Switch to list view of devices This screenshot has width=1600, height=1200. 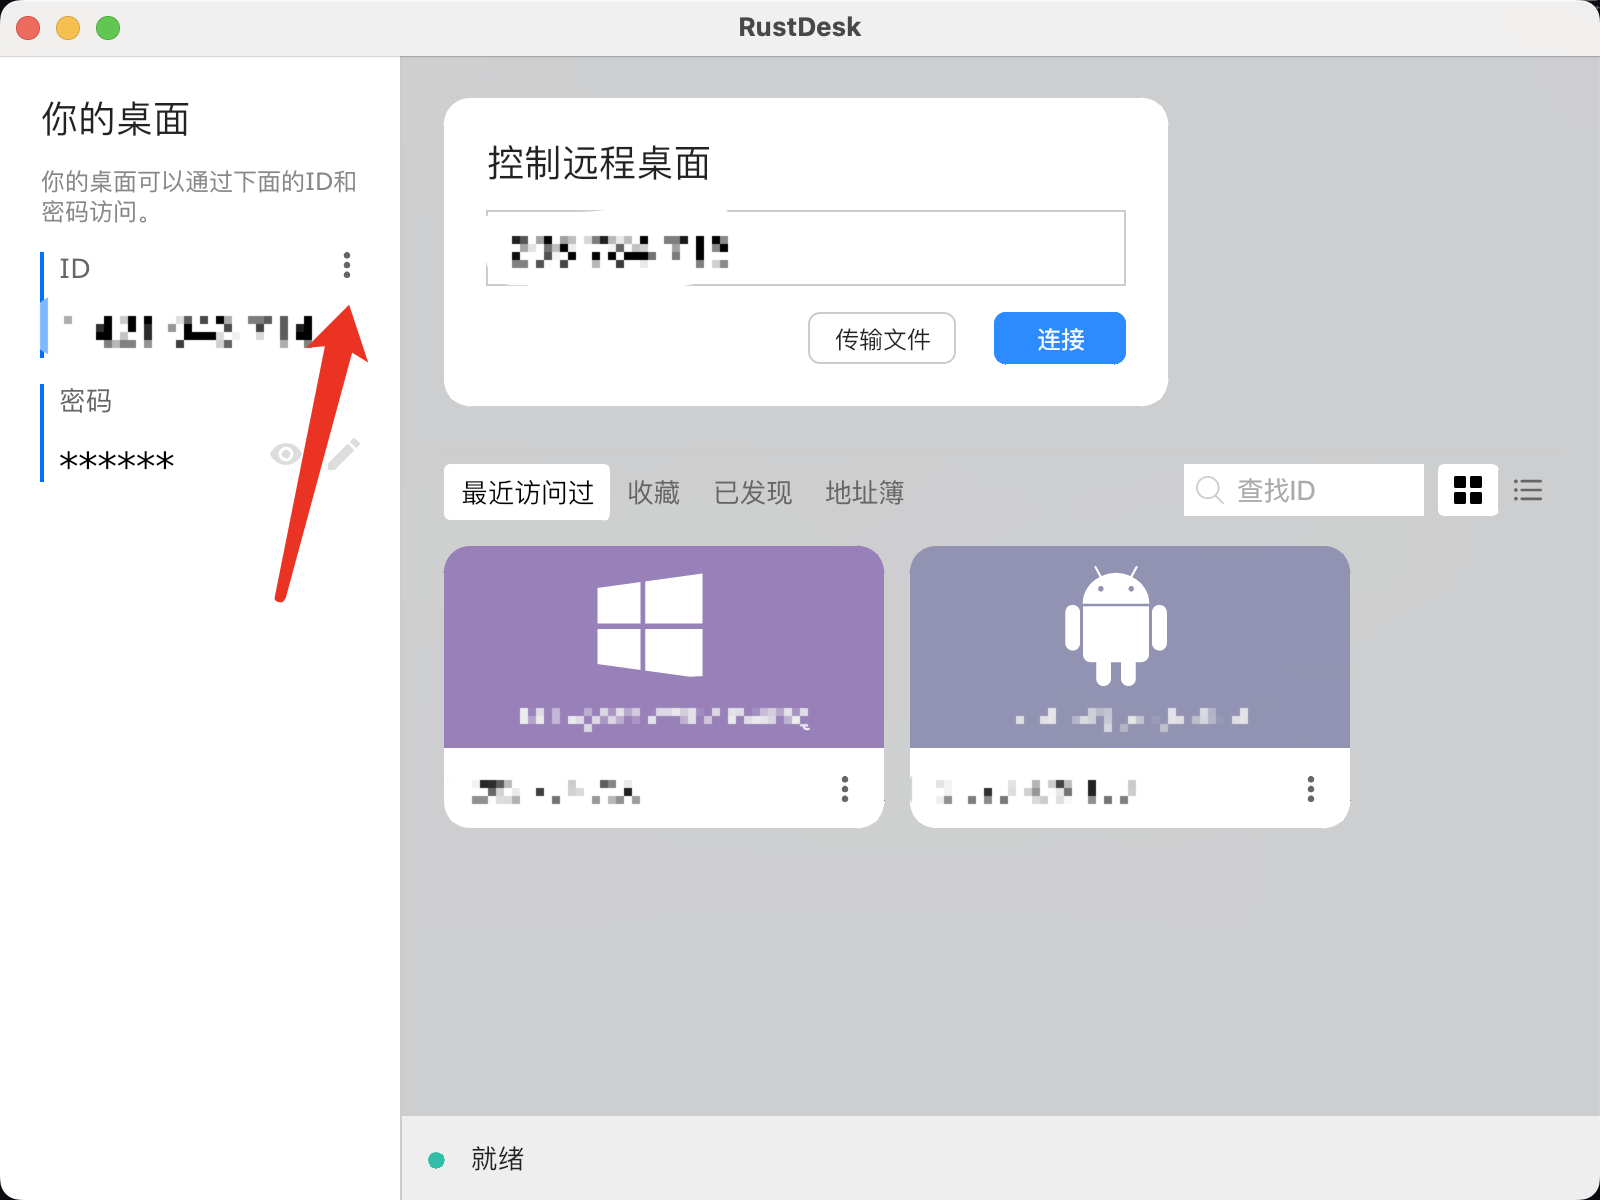[x=1527, y=490]
